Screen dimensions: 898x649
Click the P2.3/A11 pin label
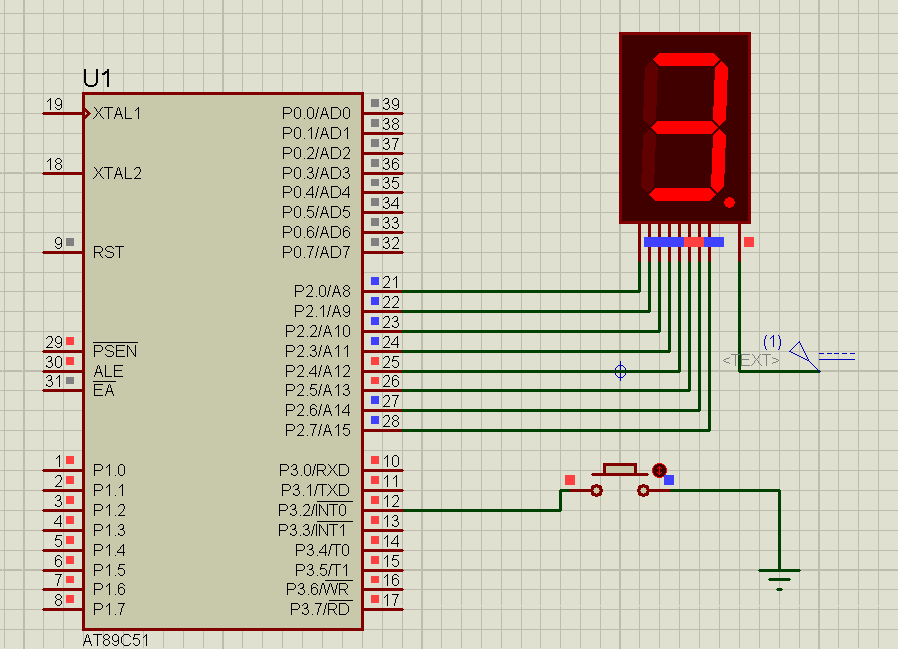pyautogui.click(x=318, y=351)
